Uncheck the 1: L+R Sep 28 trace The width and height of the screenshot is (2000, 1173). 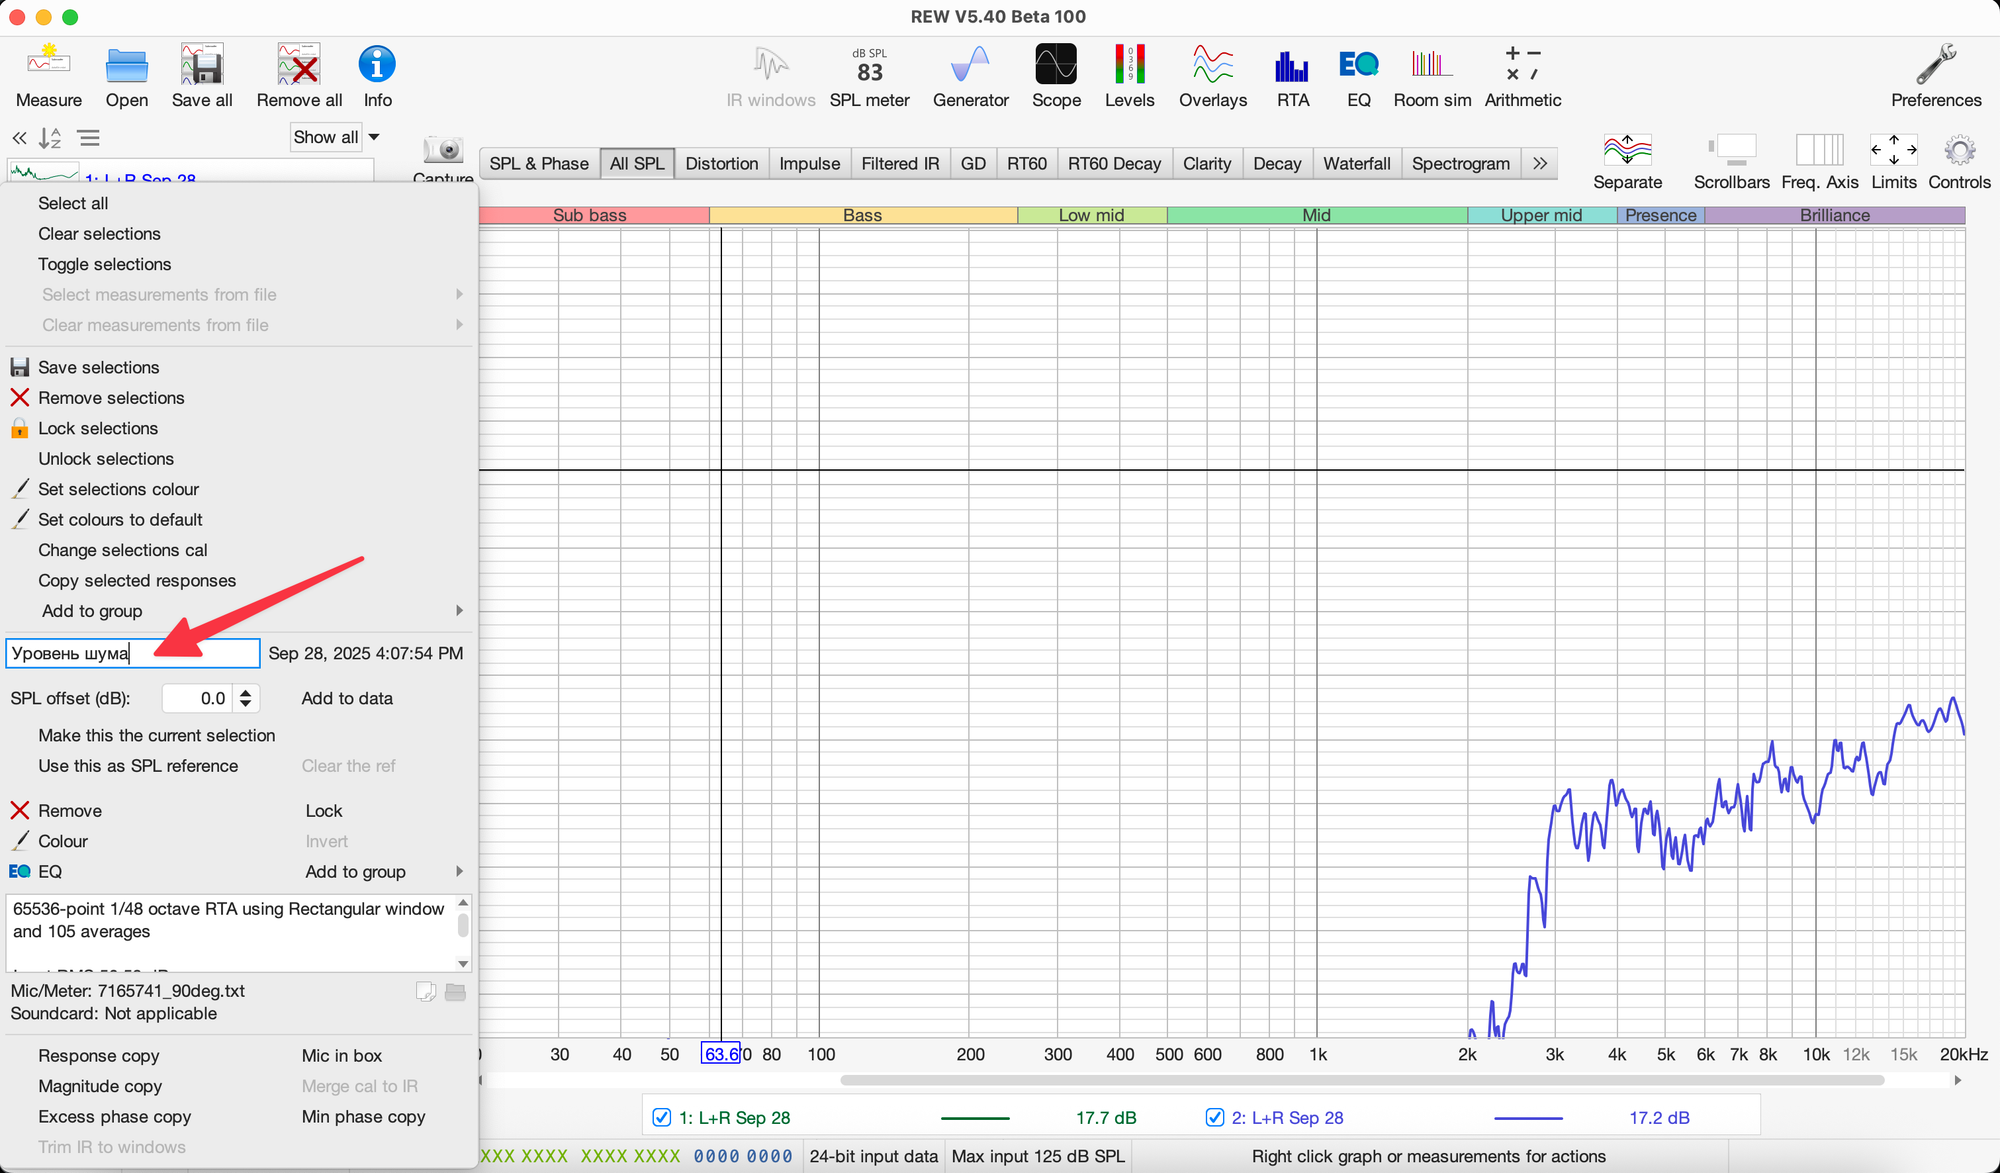tap(661, 1117)
